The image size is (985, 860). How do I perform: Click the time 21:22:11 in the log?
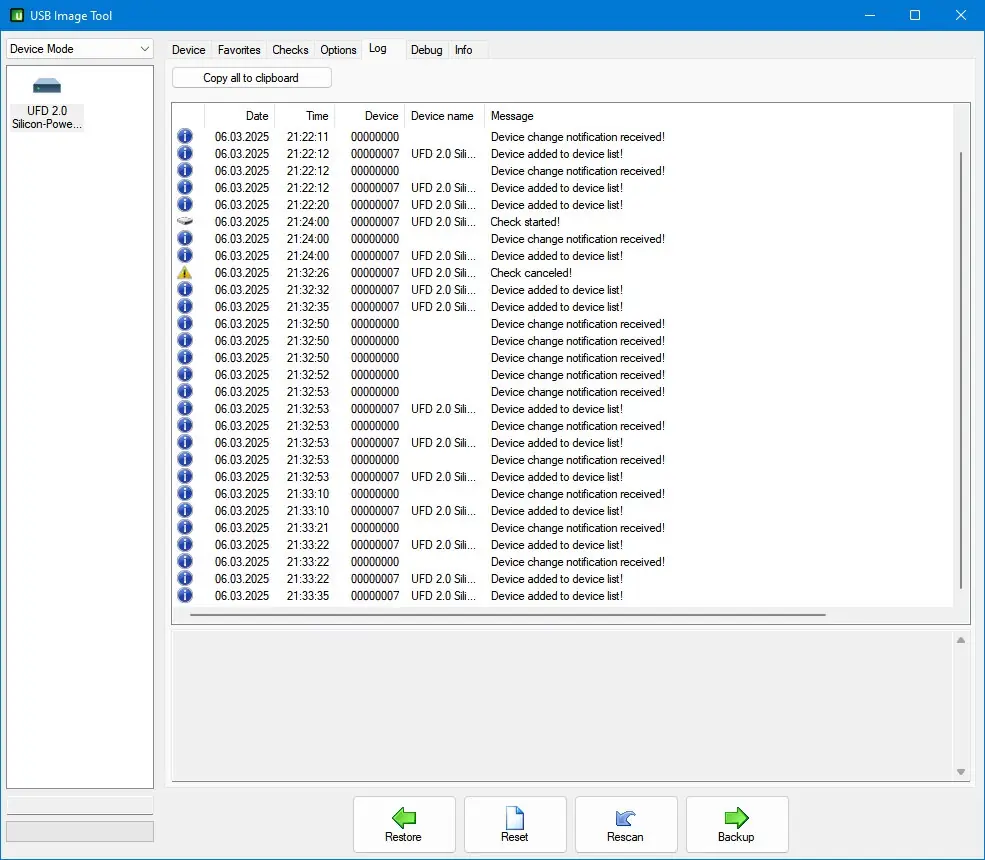pos(308,137)
